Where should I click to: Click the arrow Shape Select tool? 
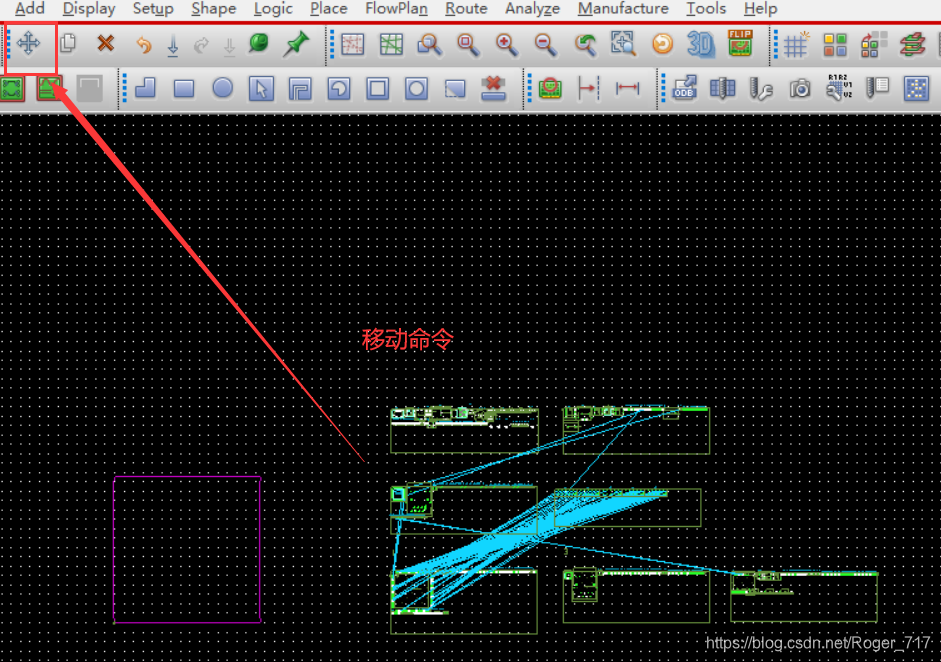(x=261, y=89)
